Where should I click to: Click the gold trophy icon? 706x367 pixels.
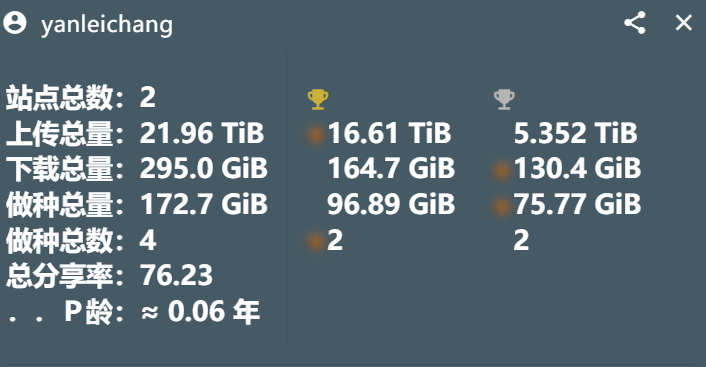coord(317,99)
